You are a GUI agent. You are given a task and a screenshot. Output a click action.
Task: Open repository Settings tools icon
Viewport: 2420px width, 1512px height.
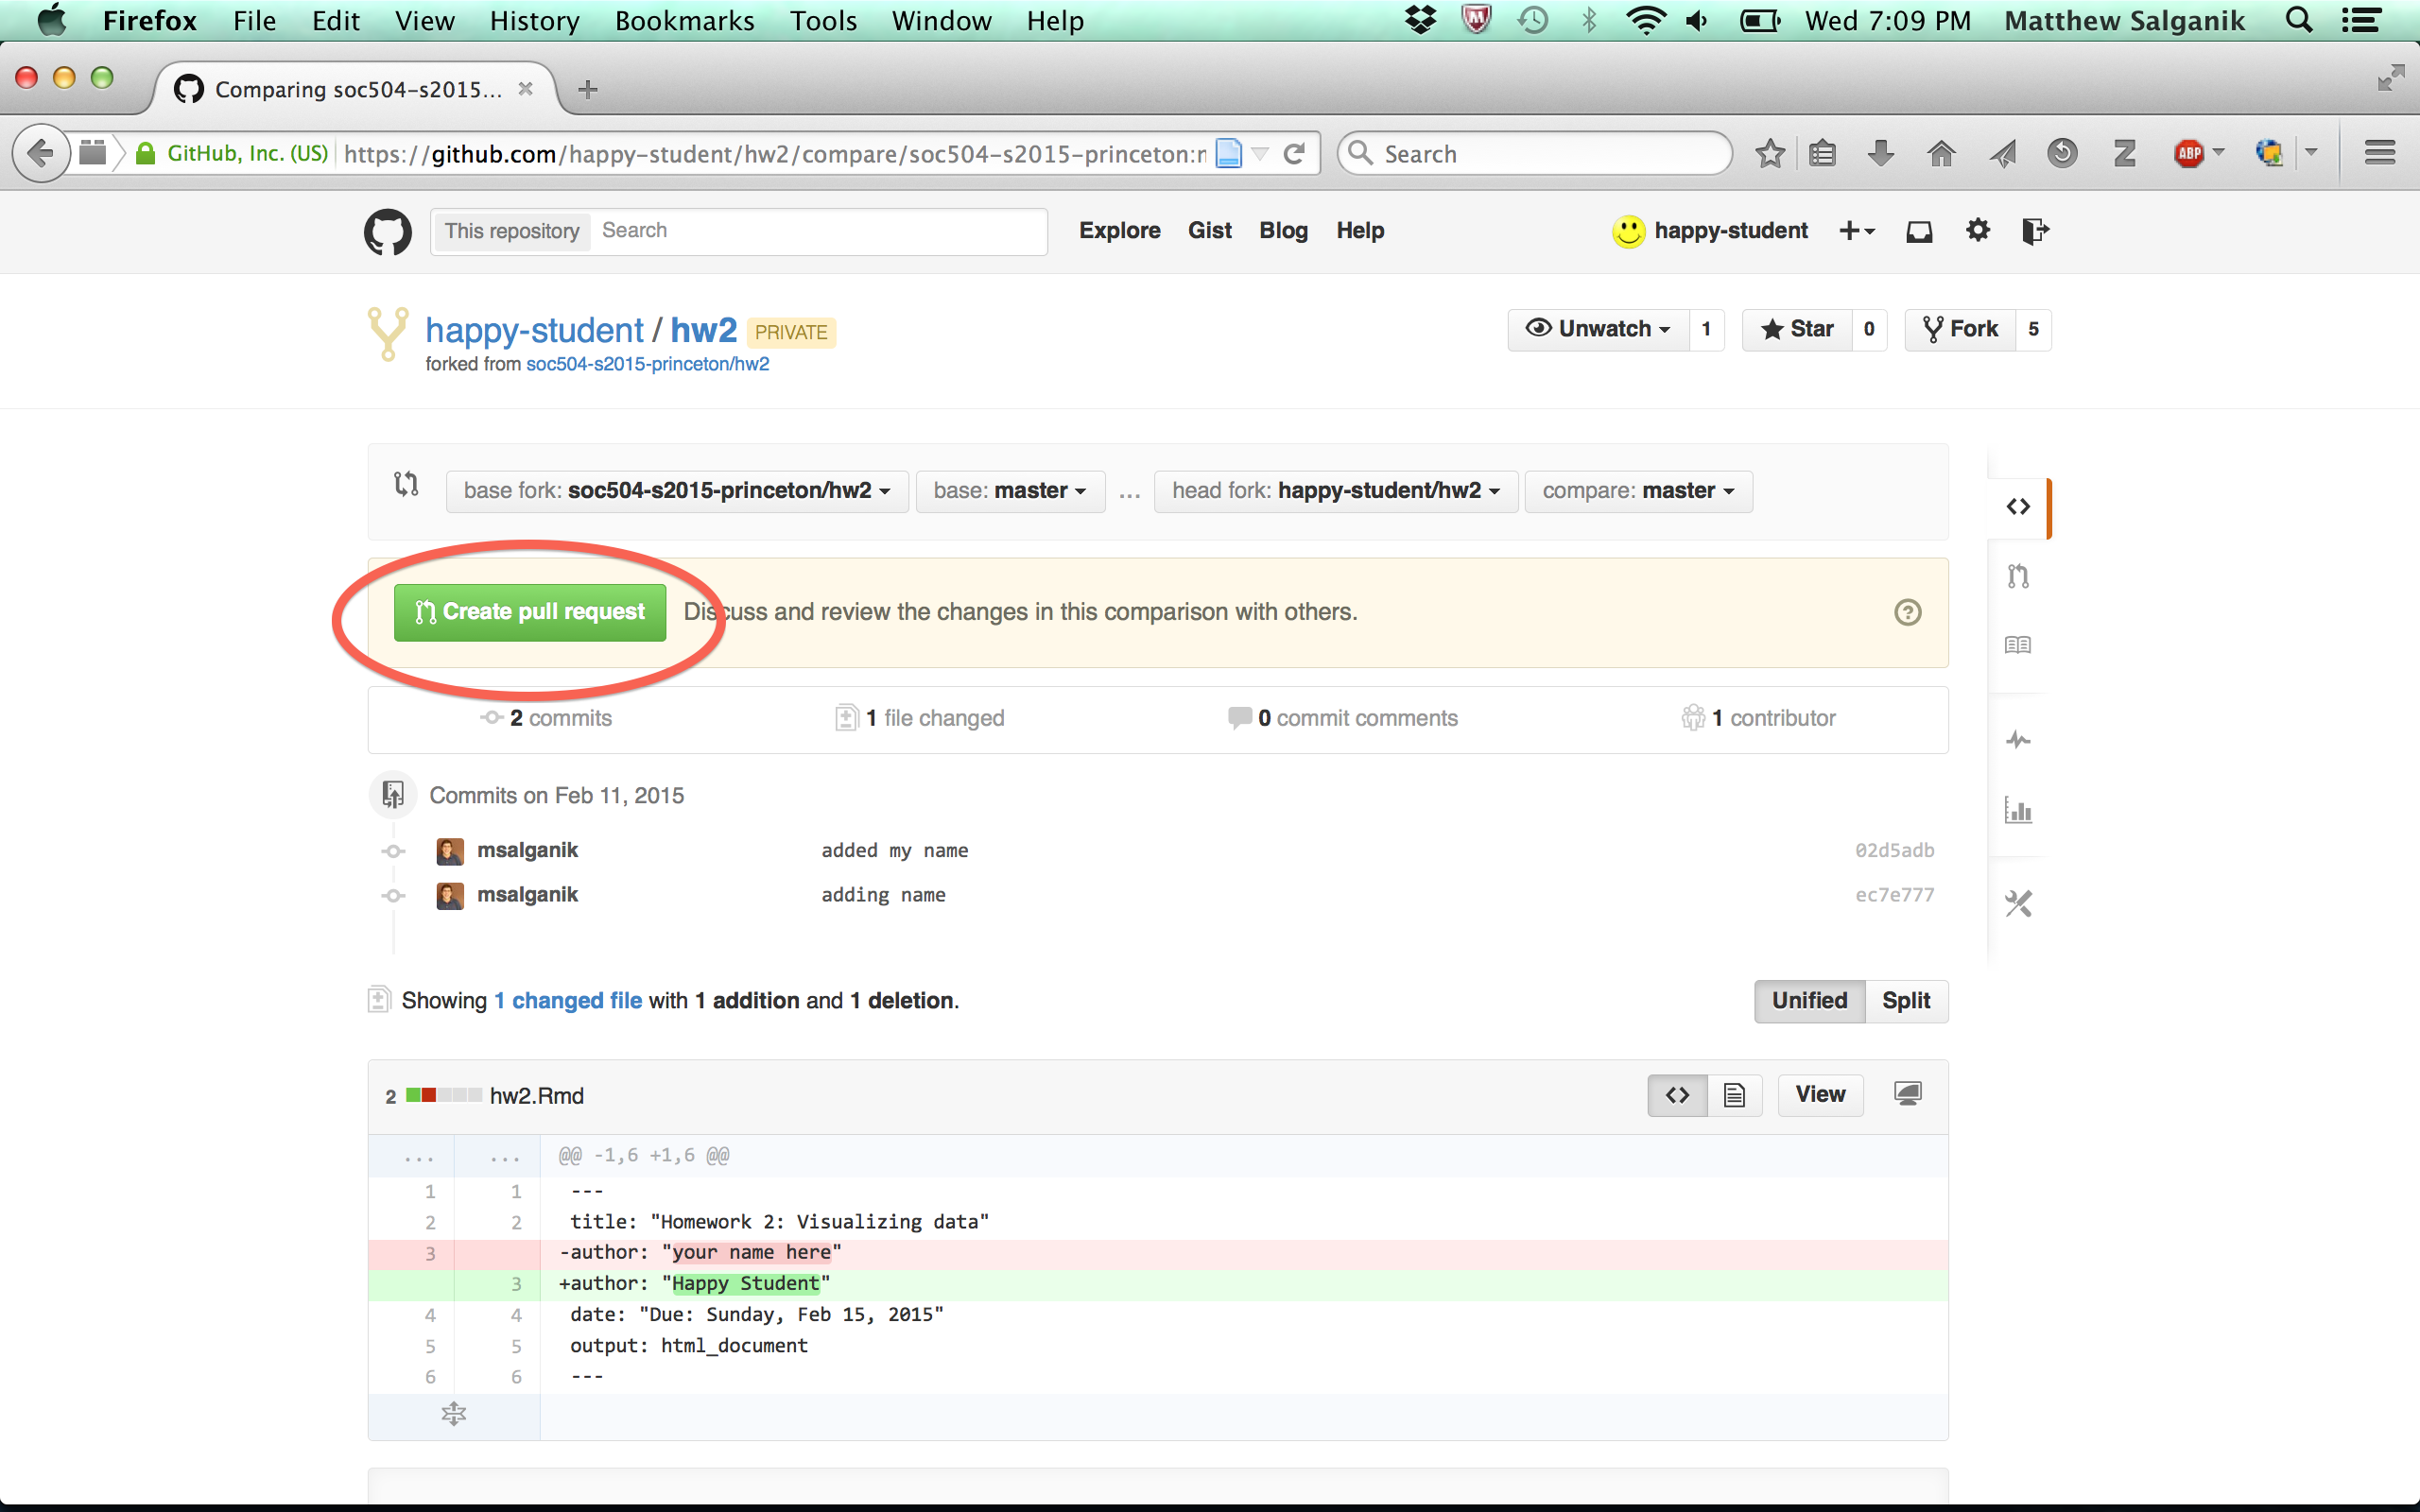tap(2017, 904)
